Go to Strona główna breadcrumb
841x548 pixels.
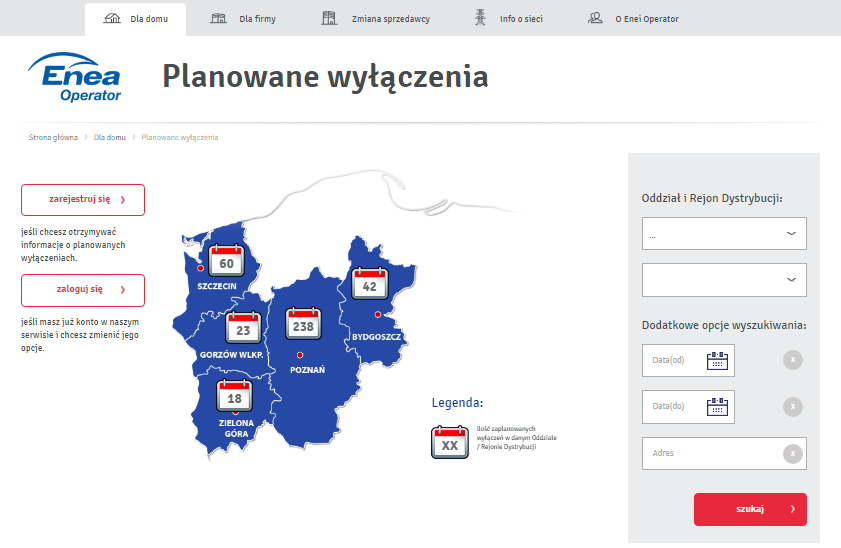[x=53, y=137]
